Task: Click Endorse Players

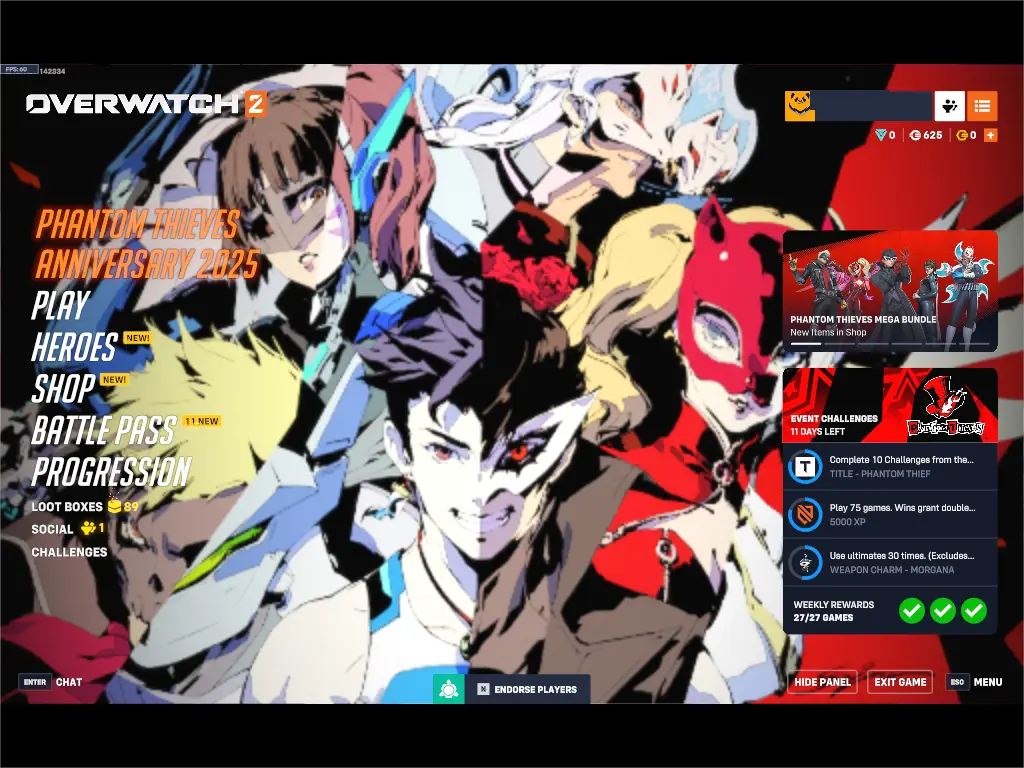Action: pyautogui.click(x=536, y=689)
